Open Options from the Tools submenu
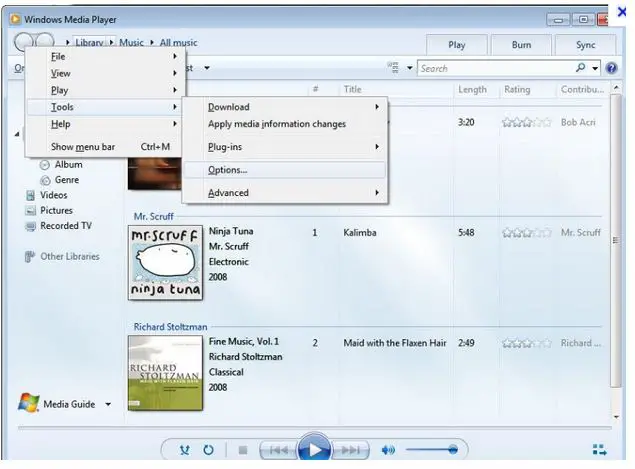The height and width of the screenshot is (469, 635). 284,170
